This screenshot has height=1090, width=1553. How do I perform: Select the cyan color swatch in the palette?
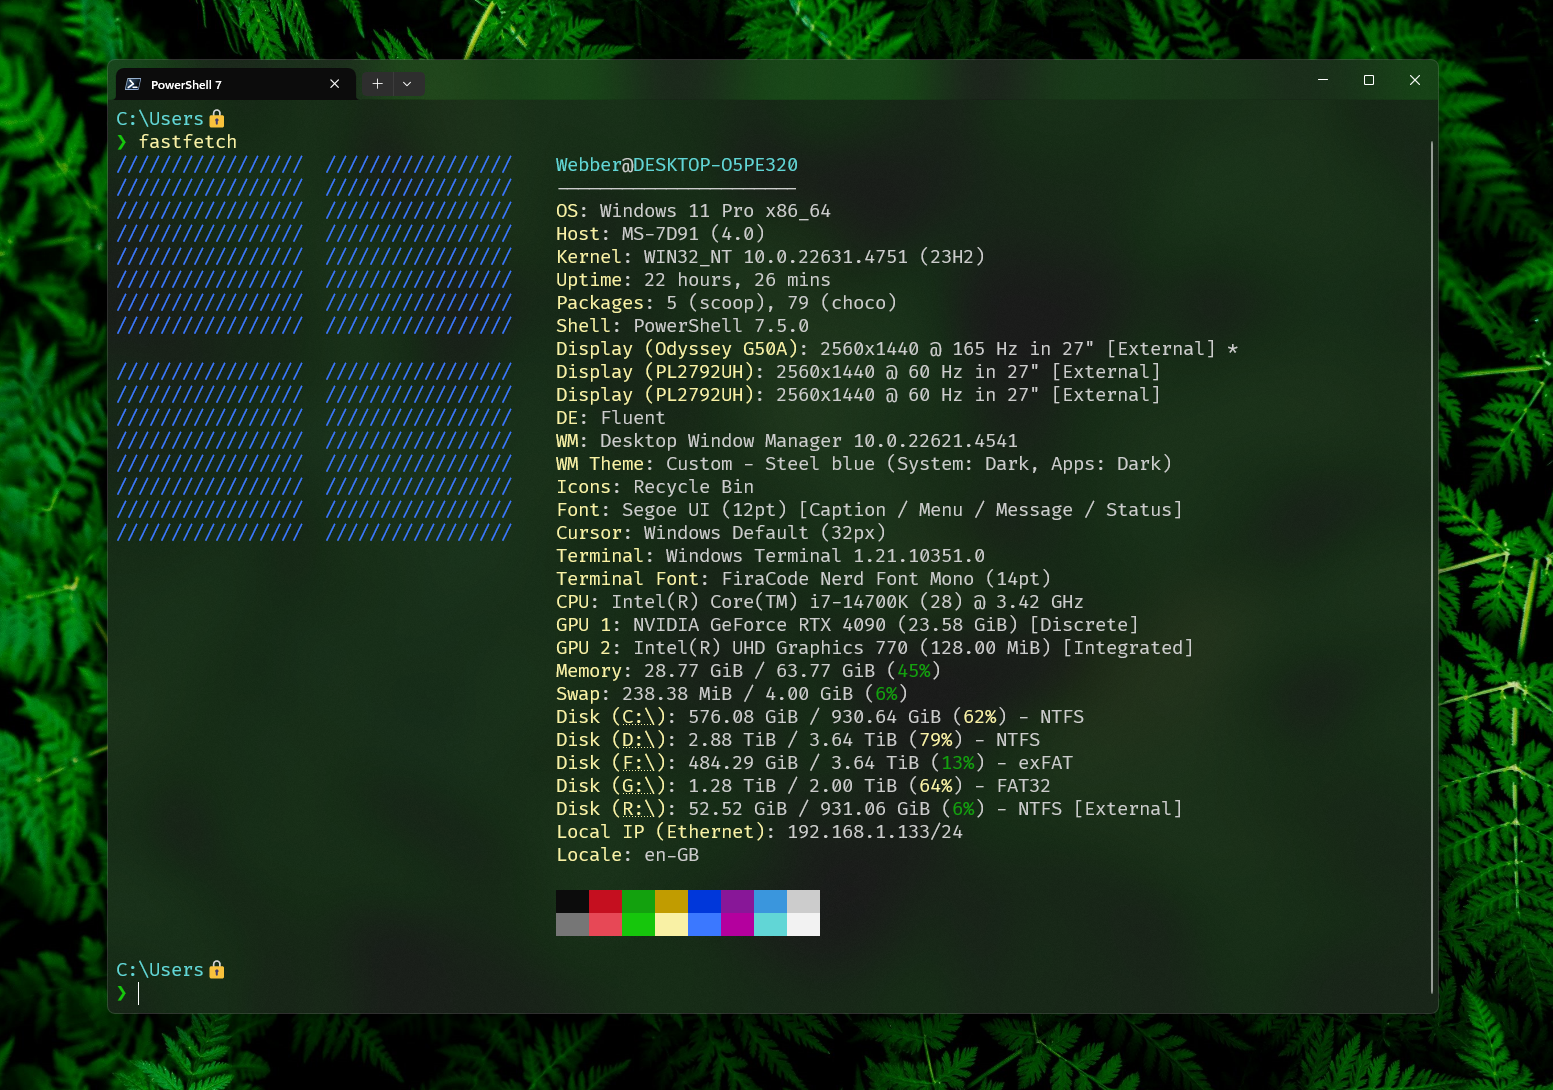770,899
